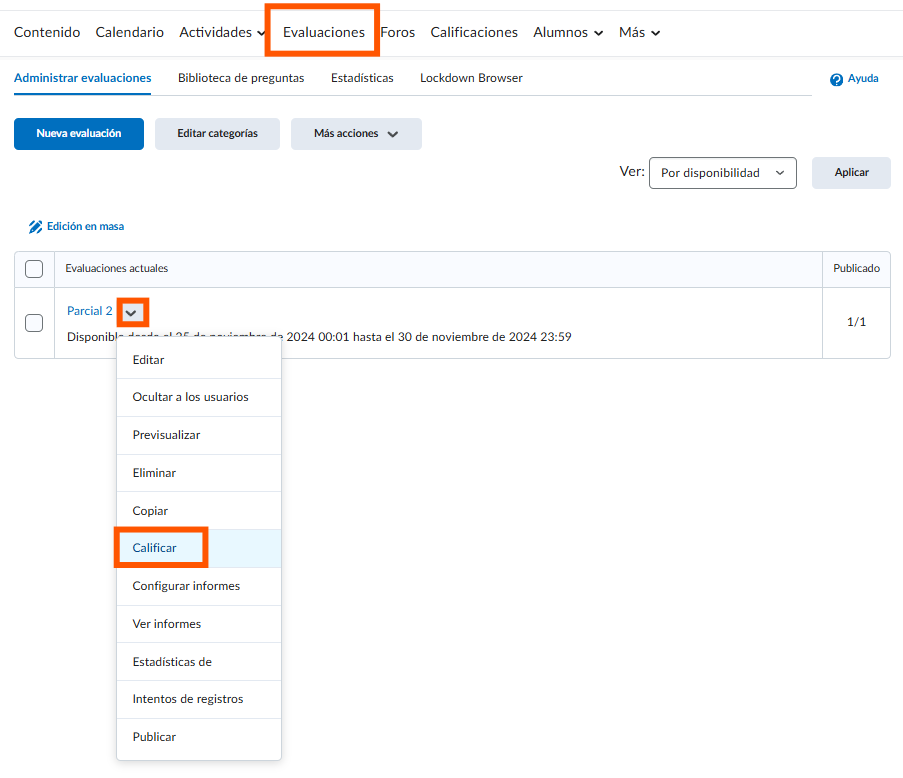This screenshot has height=778, width=903.
Task: Click the Ayuda help icon
Action: (836, 79)
